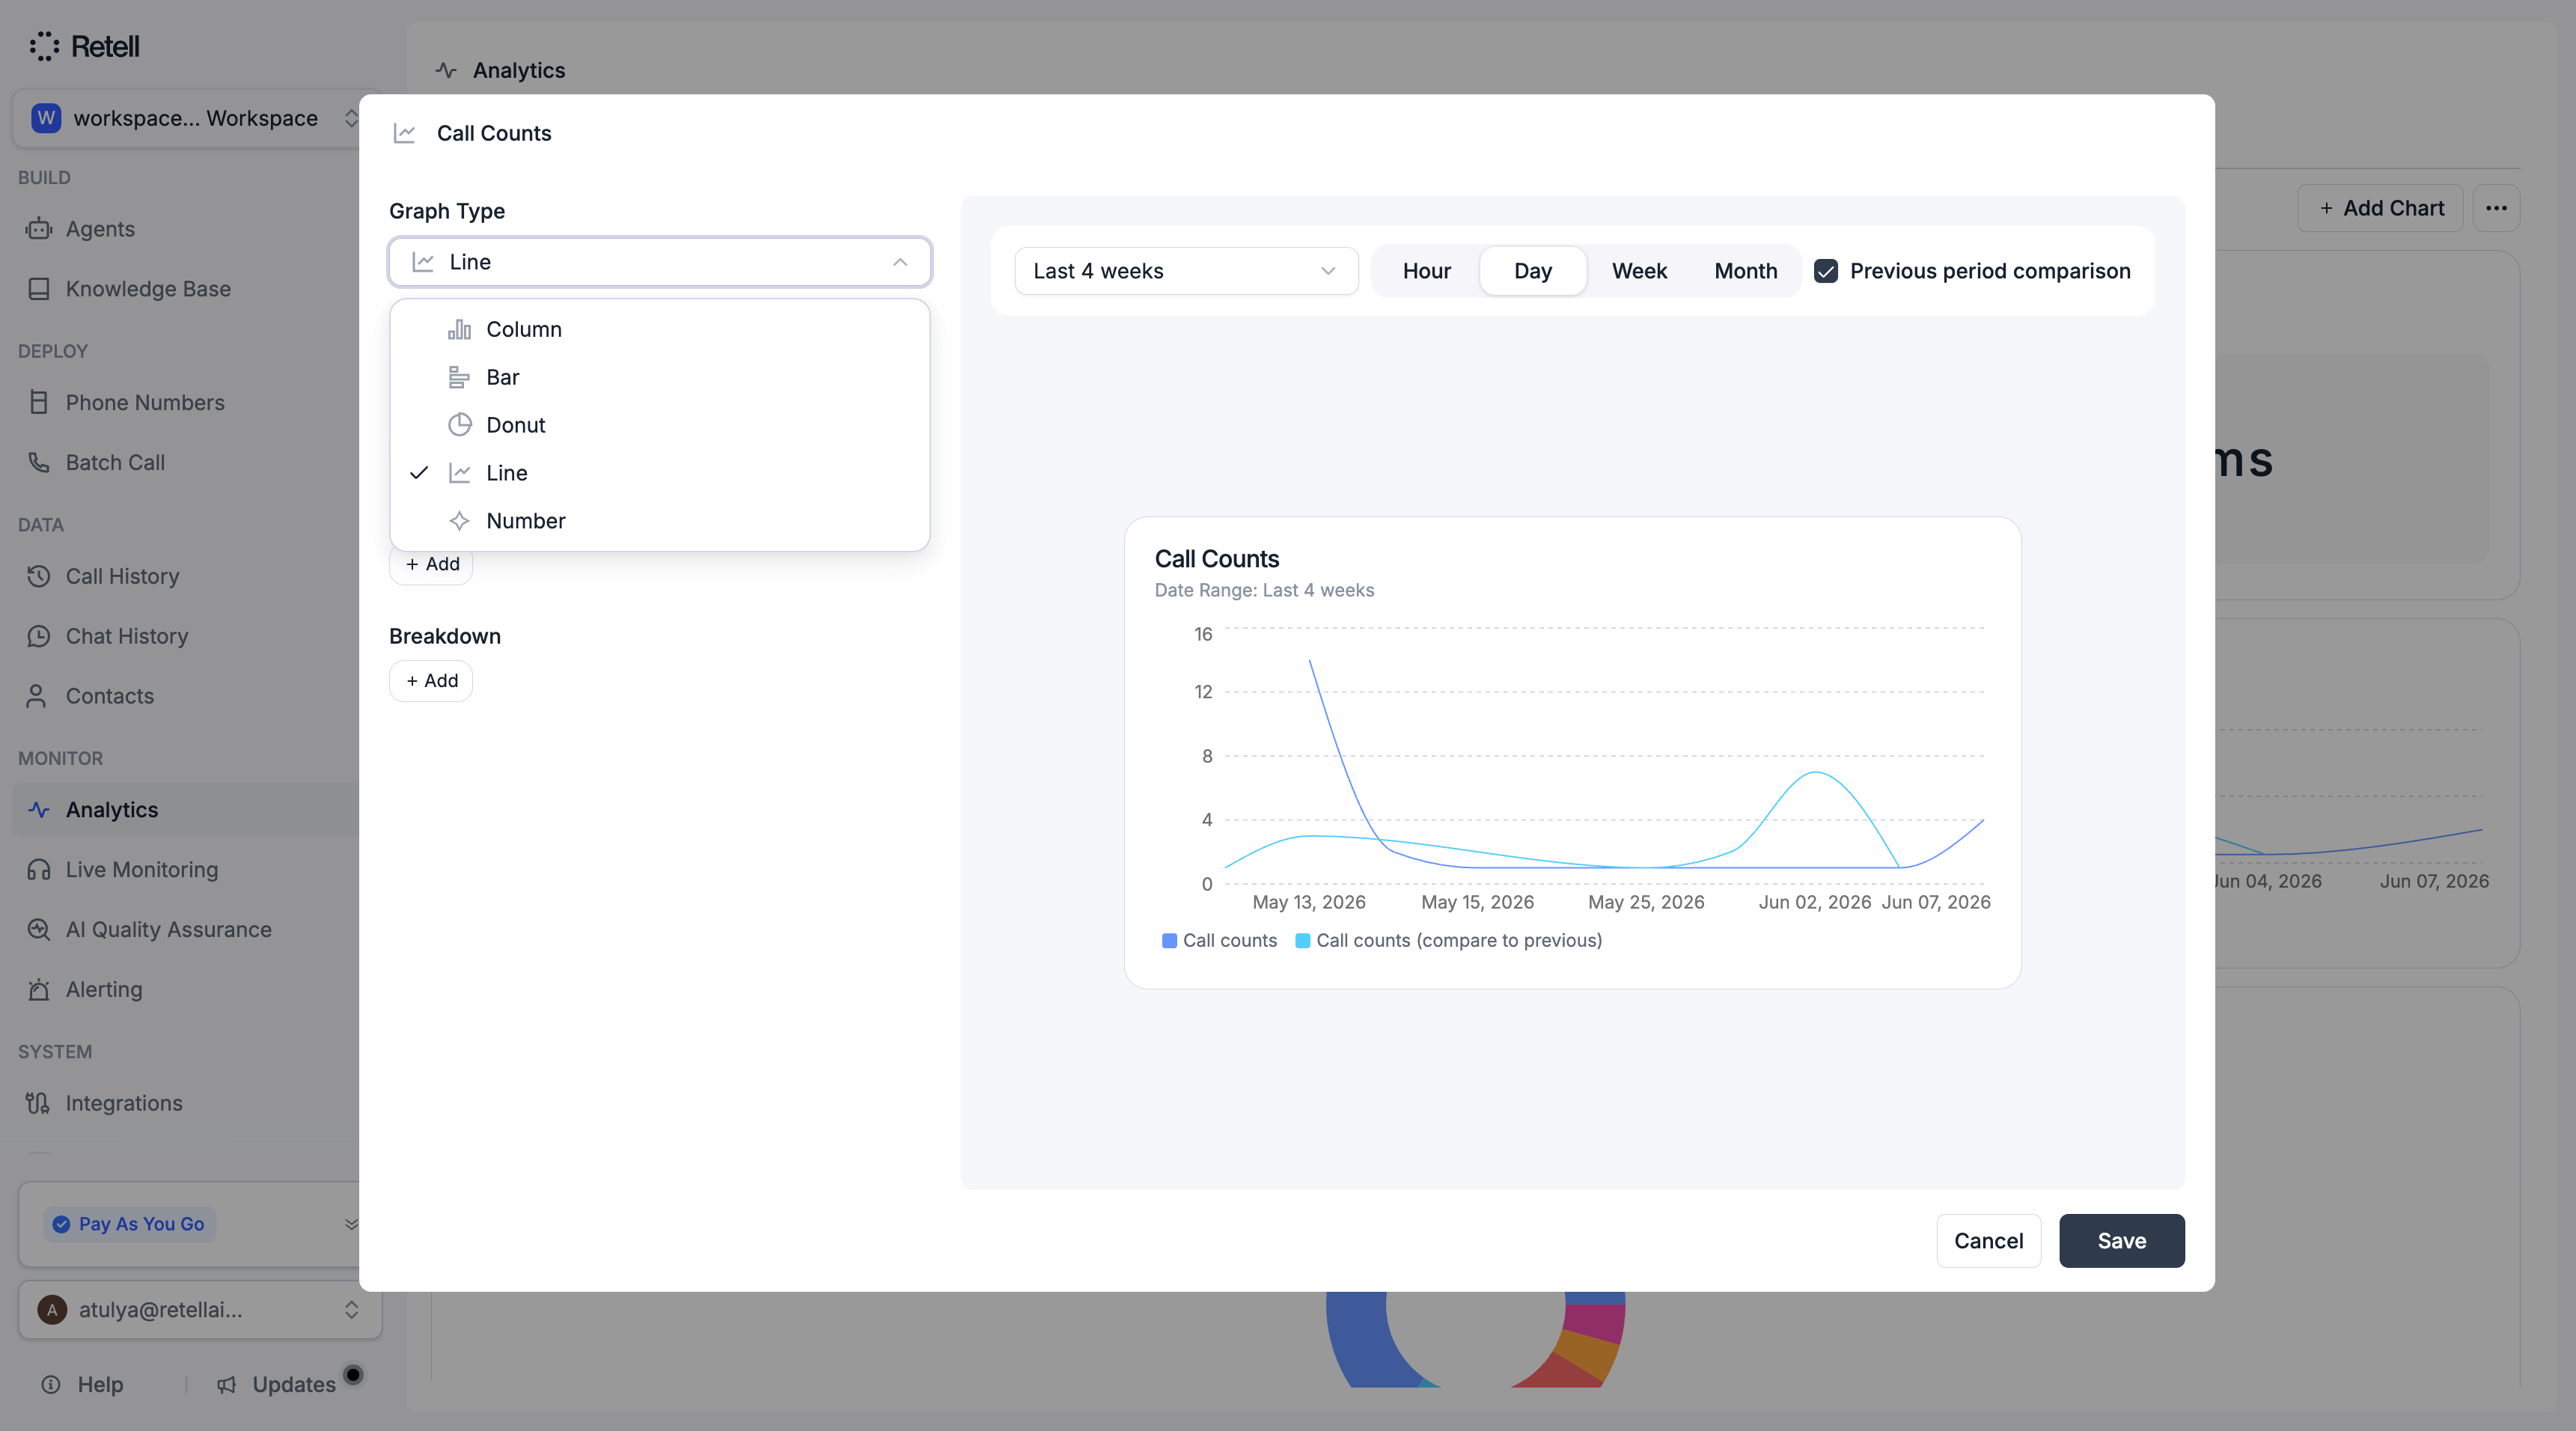Select the Hour granularity toggle

(1426, 271)
